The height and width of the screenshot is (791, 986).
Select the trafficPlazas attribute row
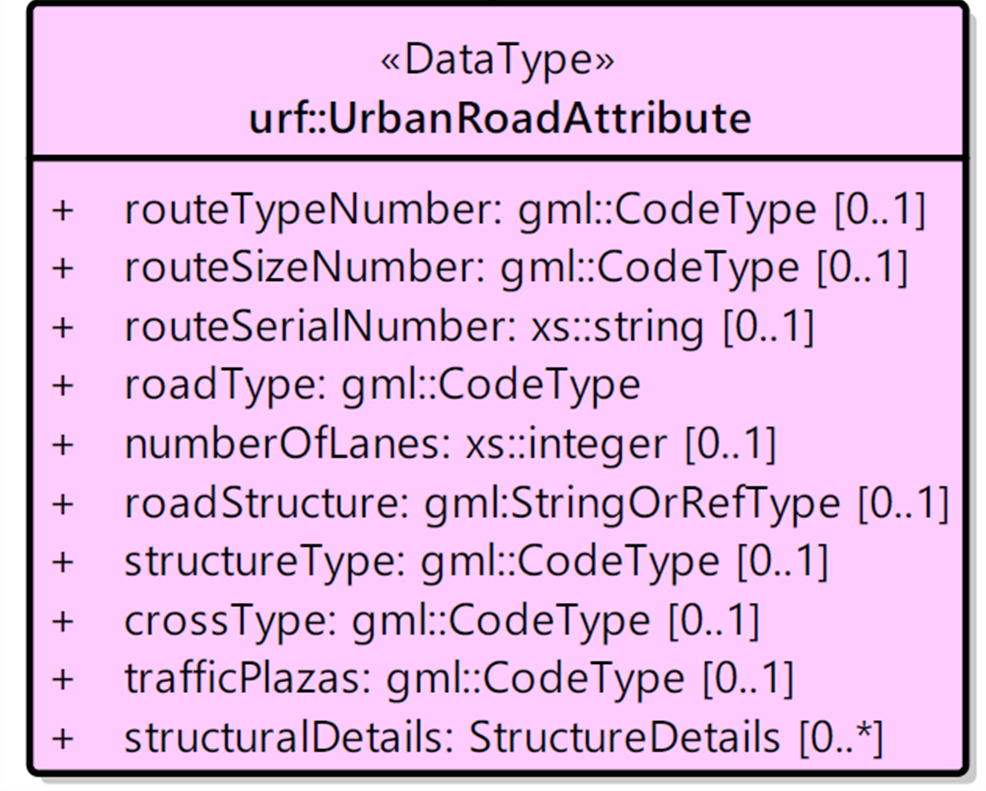click(423, 679)
